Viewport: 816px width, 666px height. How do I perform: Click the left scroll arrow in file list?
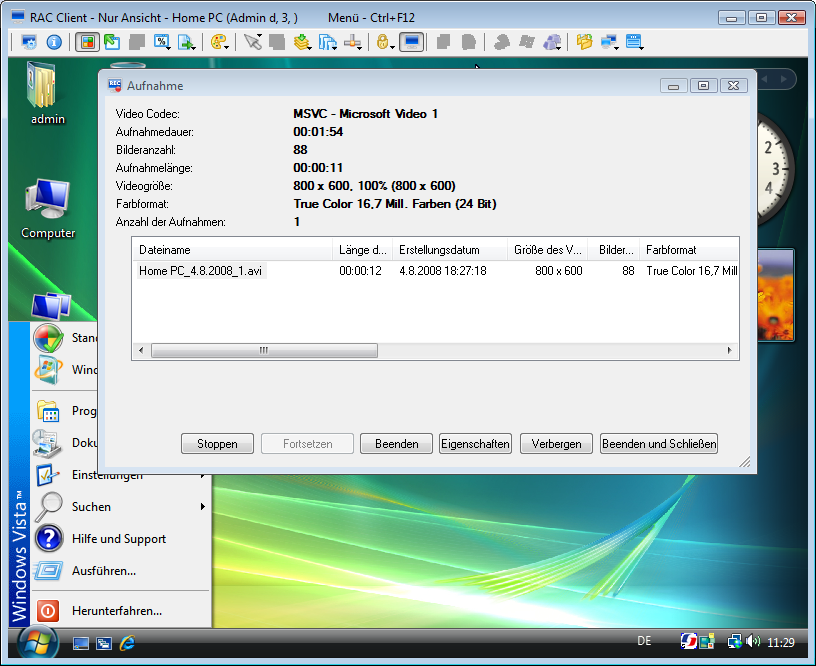tap(141, 350)
